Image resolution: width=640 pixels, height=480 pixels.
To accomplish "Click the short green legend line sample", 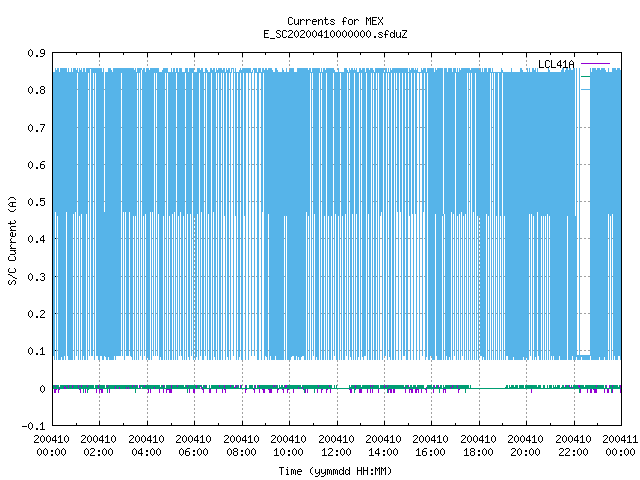I will (x=585, y=76).
